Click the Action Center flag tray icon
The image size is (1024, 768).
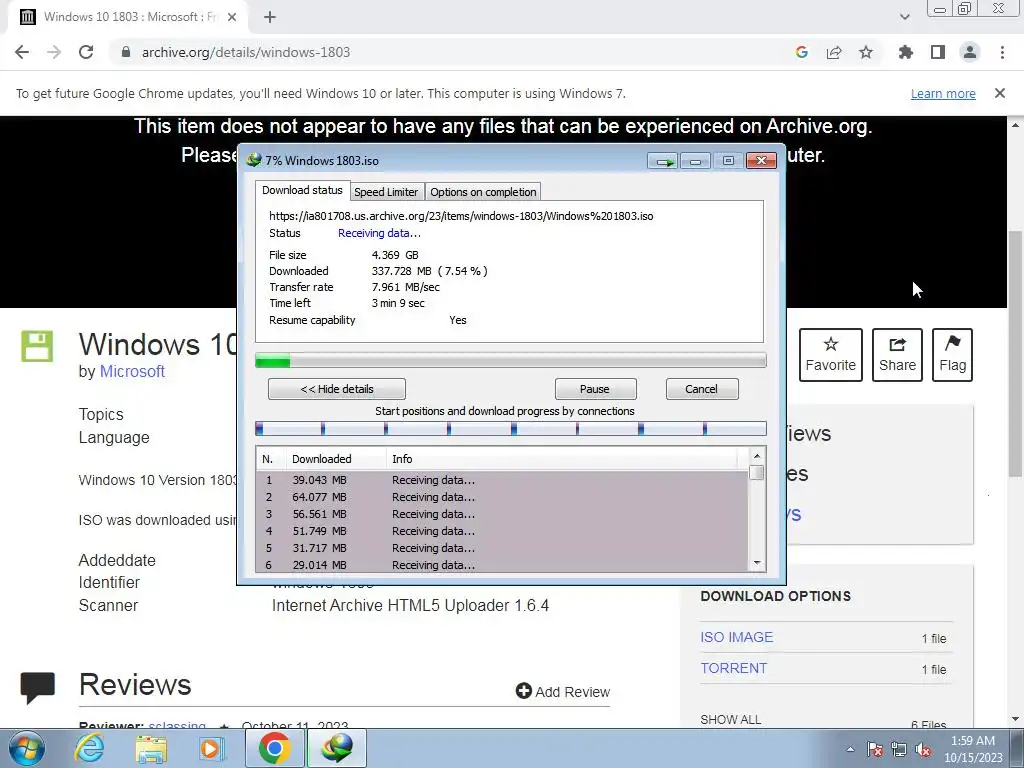pos(874,749)
